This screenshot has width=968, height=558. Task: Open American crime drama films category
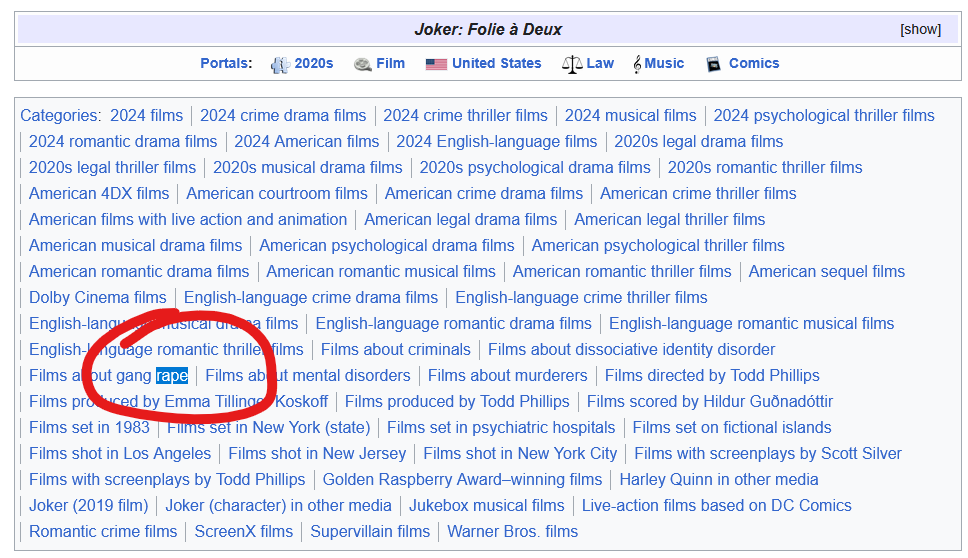click(483, 193)
